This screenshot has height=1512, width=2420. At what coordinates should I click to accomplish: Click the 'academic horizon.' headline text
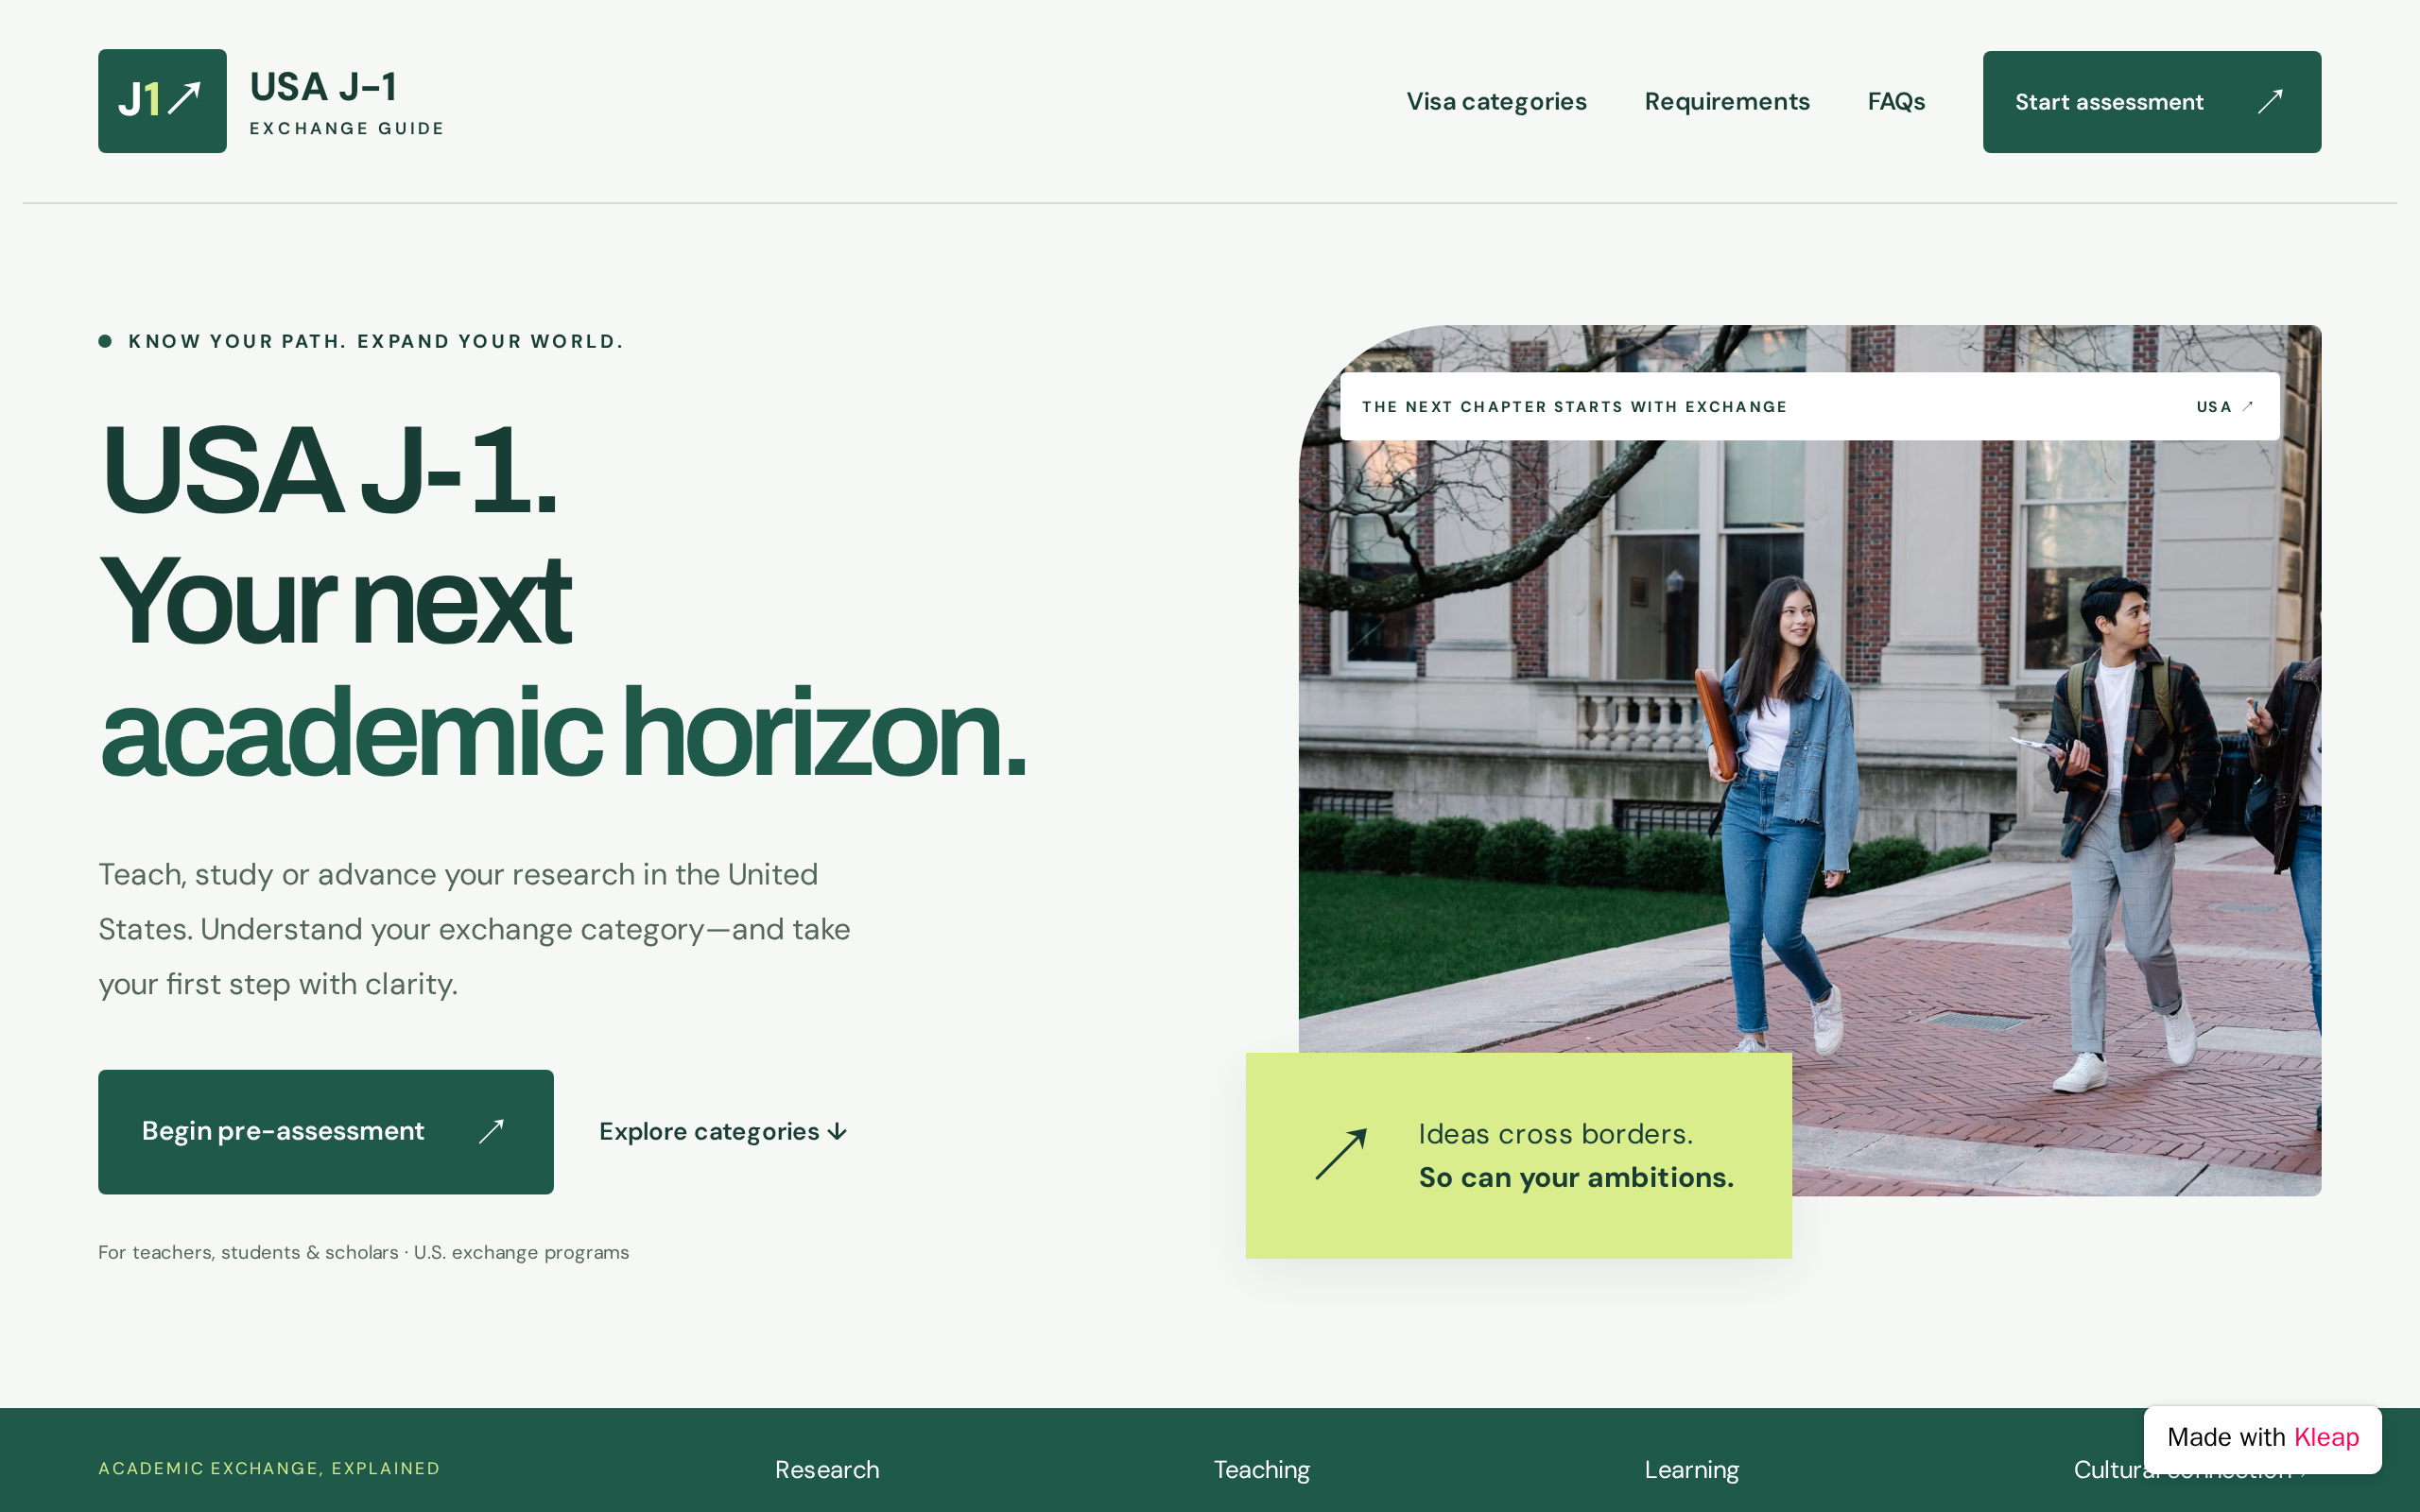pyautogui.click(x=563, y=734)
